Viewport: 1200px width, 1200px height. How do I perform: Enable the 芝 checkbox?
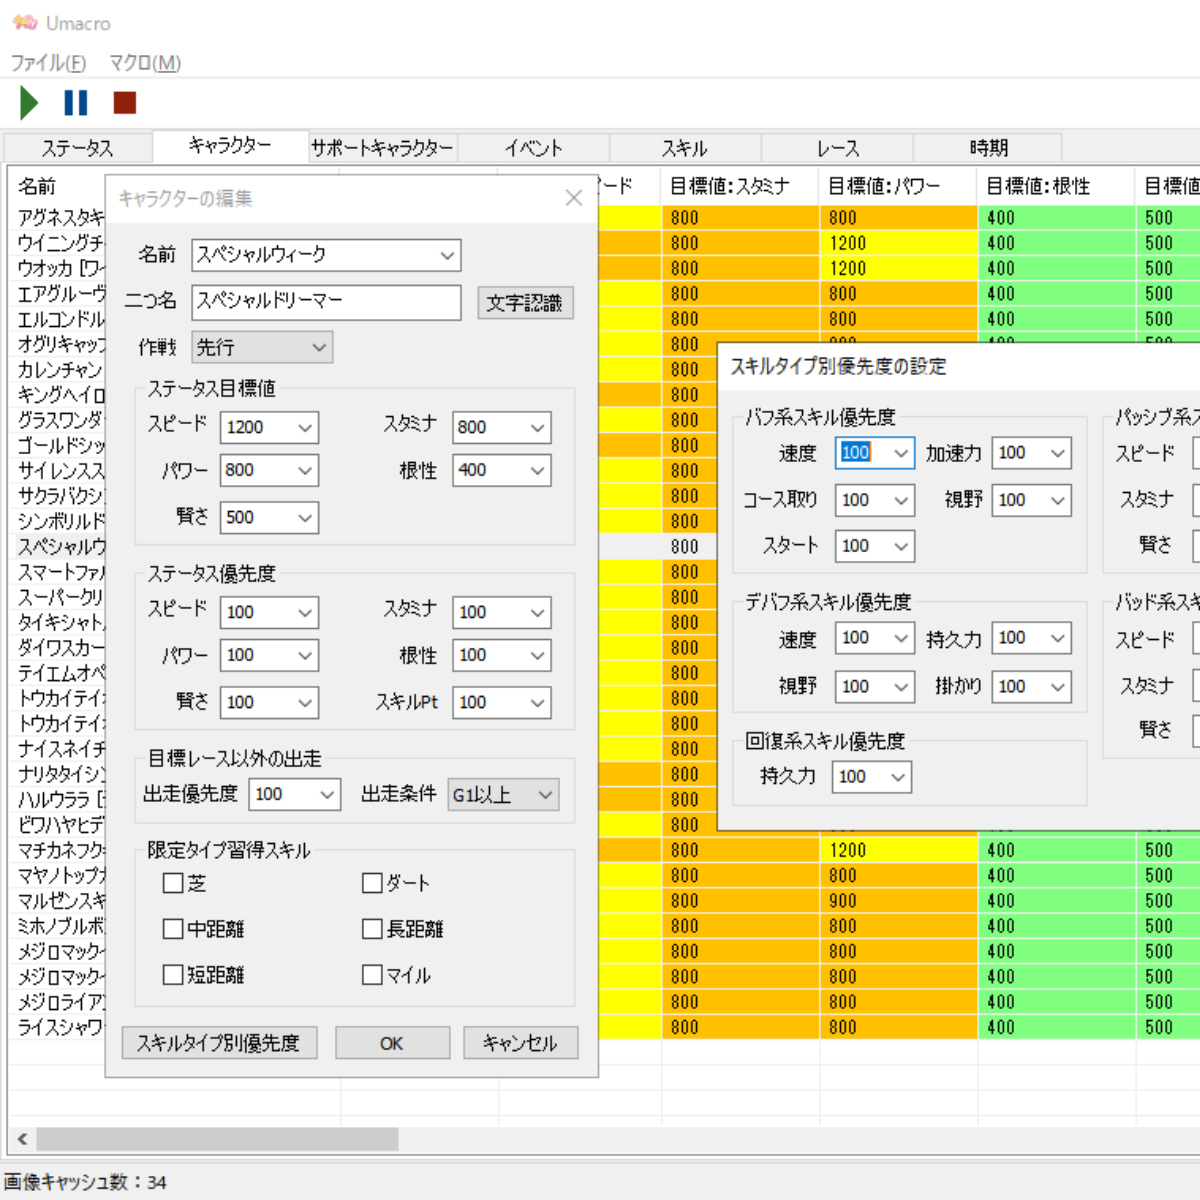point(173,883)
